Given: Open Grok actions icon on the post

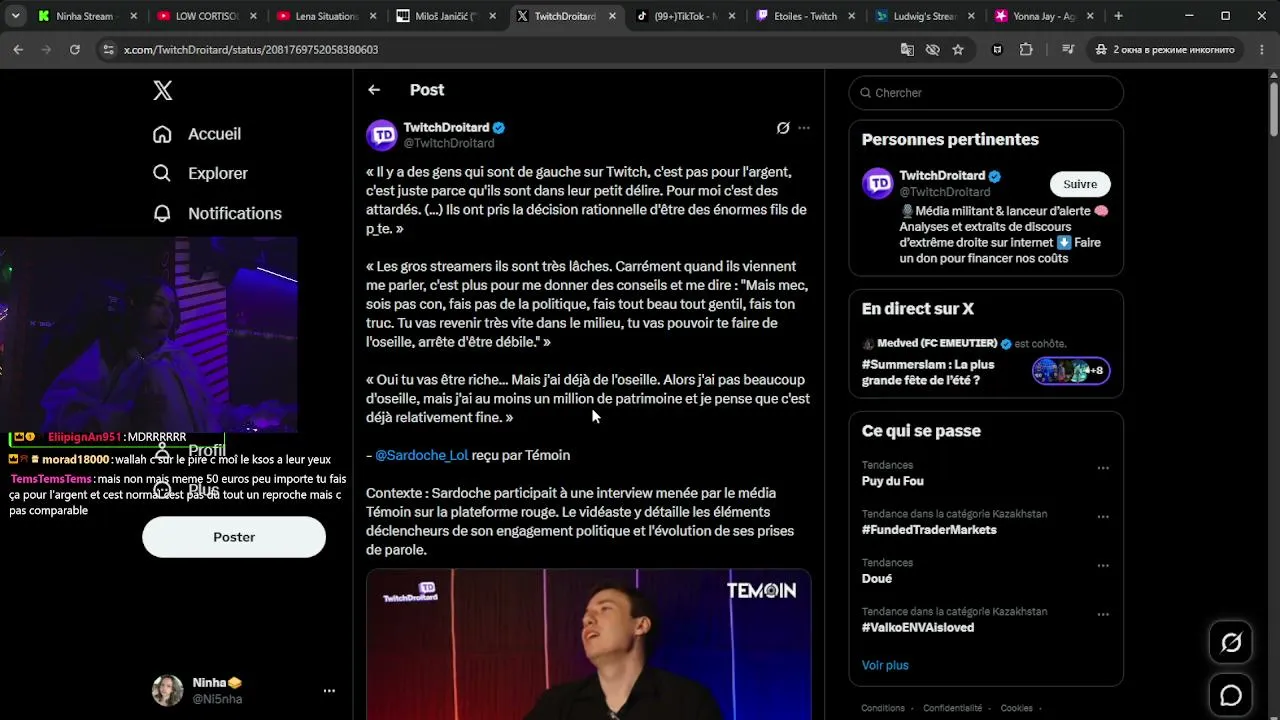Looking at the screenshot, I should pos(783,128).
